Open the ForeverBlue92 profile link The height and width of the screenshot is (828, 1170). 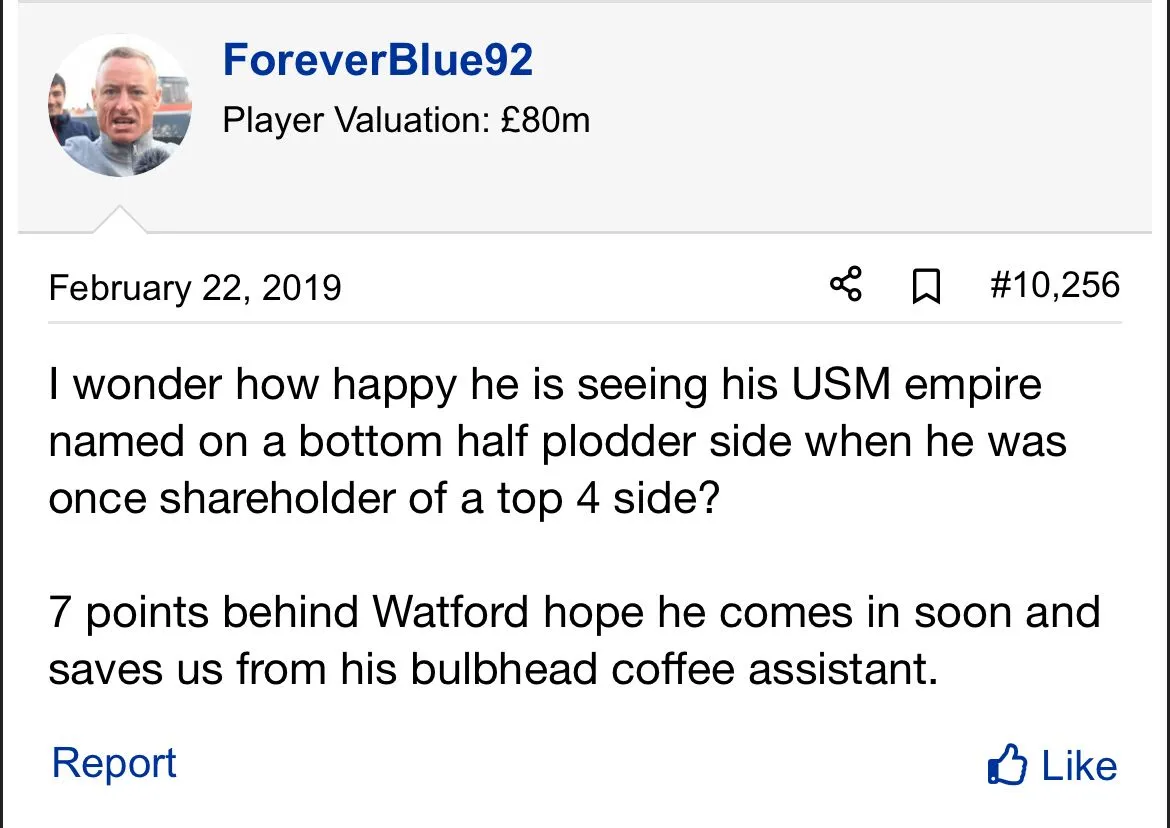pos(378,61)
